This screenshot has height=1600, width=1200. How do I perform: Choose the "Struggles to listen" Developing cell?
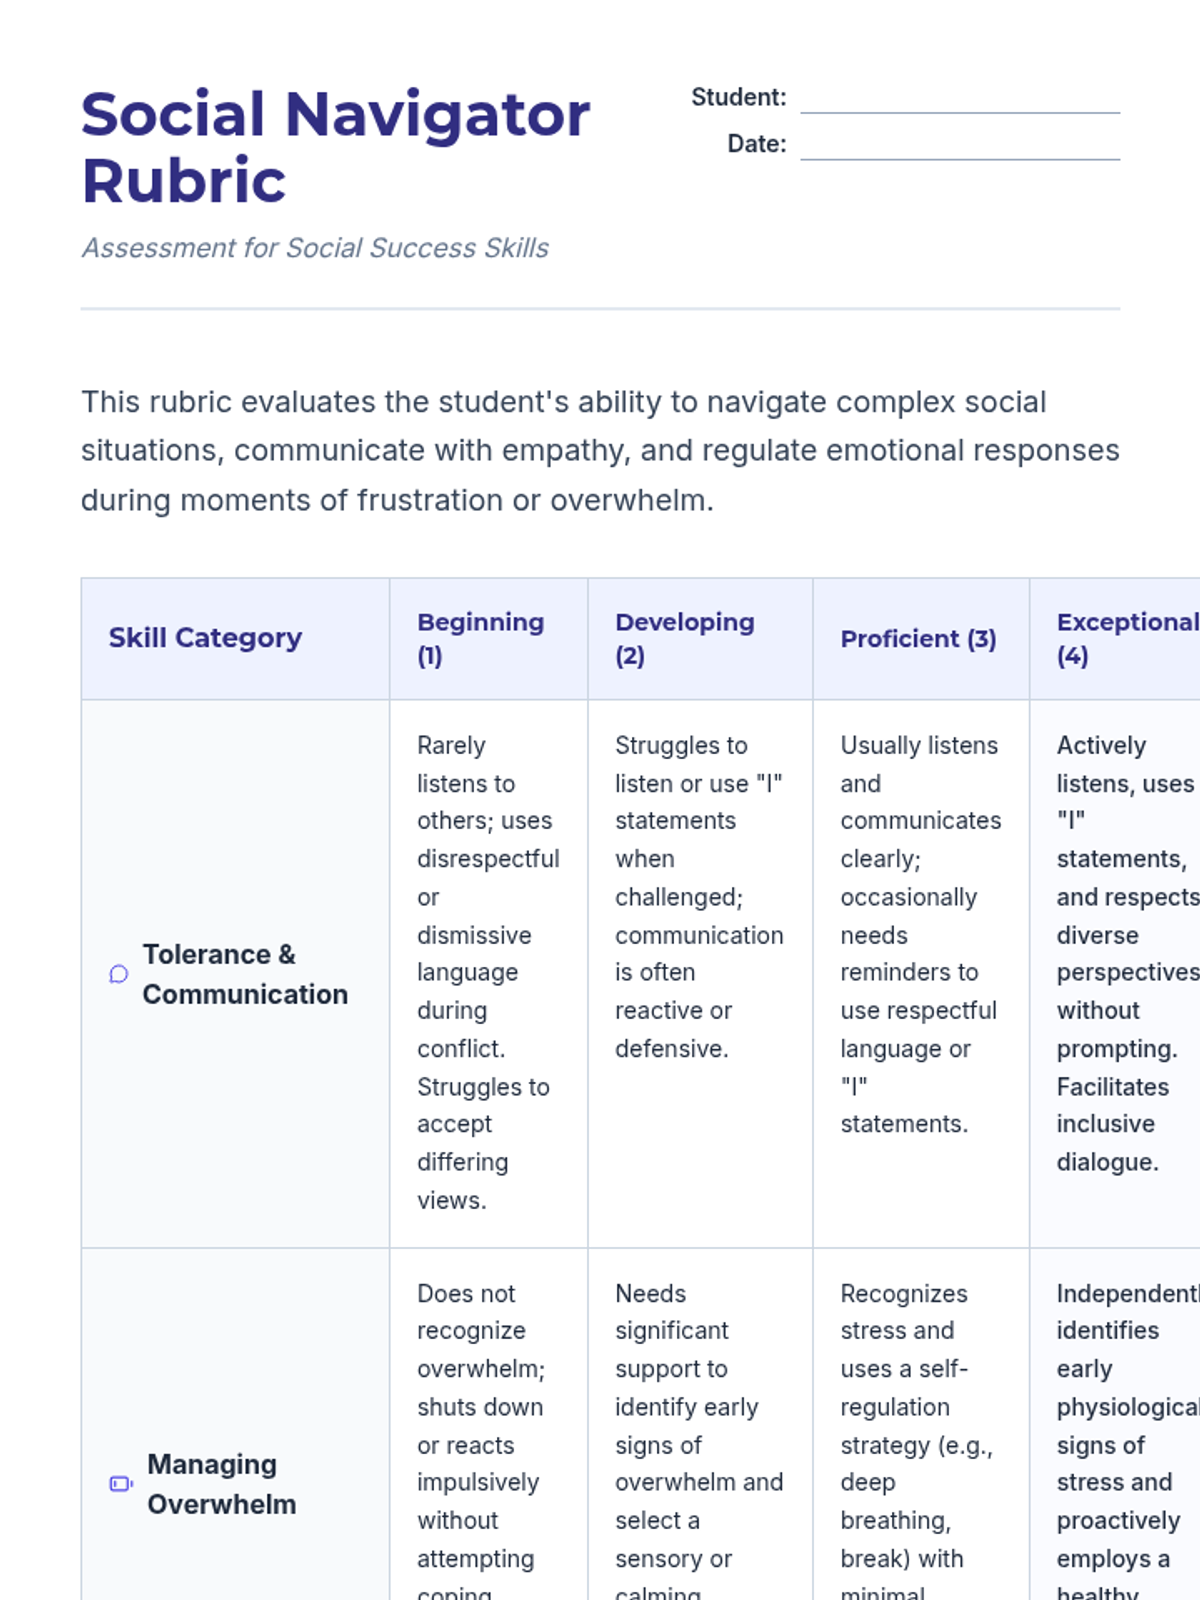pos(698,897)
